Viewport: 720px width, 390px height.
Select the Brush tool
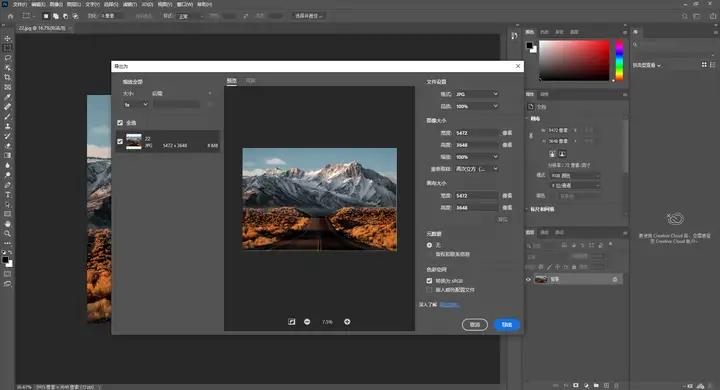coord(7,116)
